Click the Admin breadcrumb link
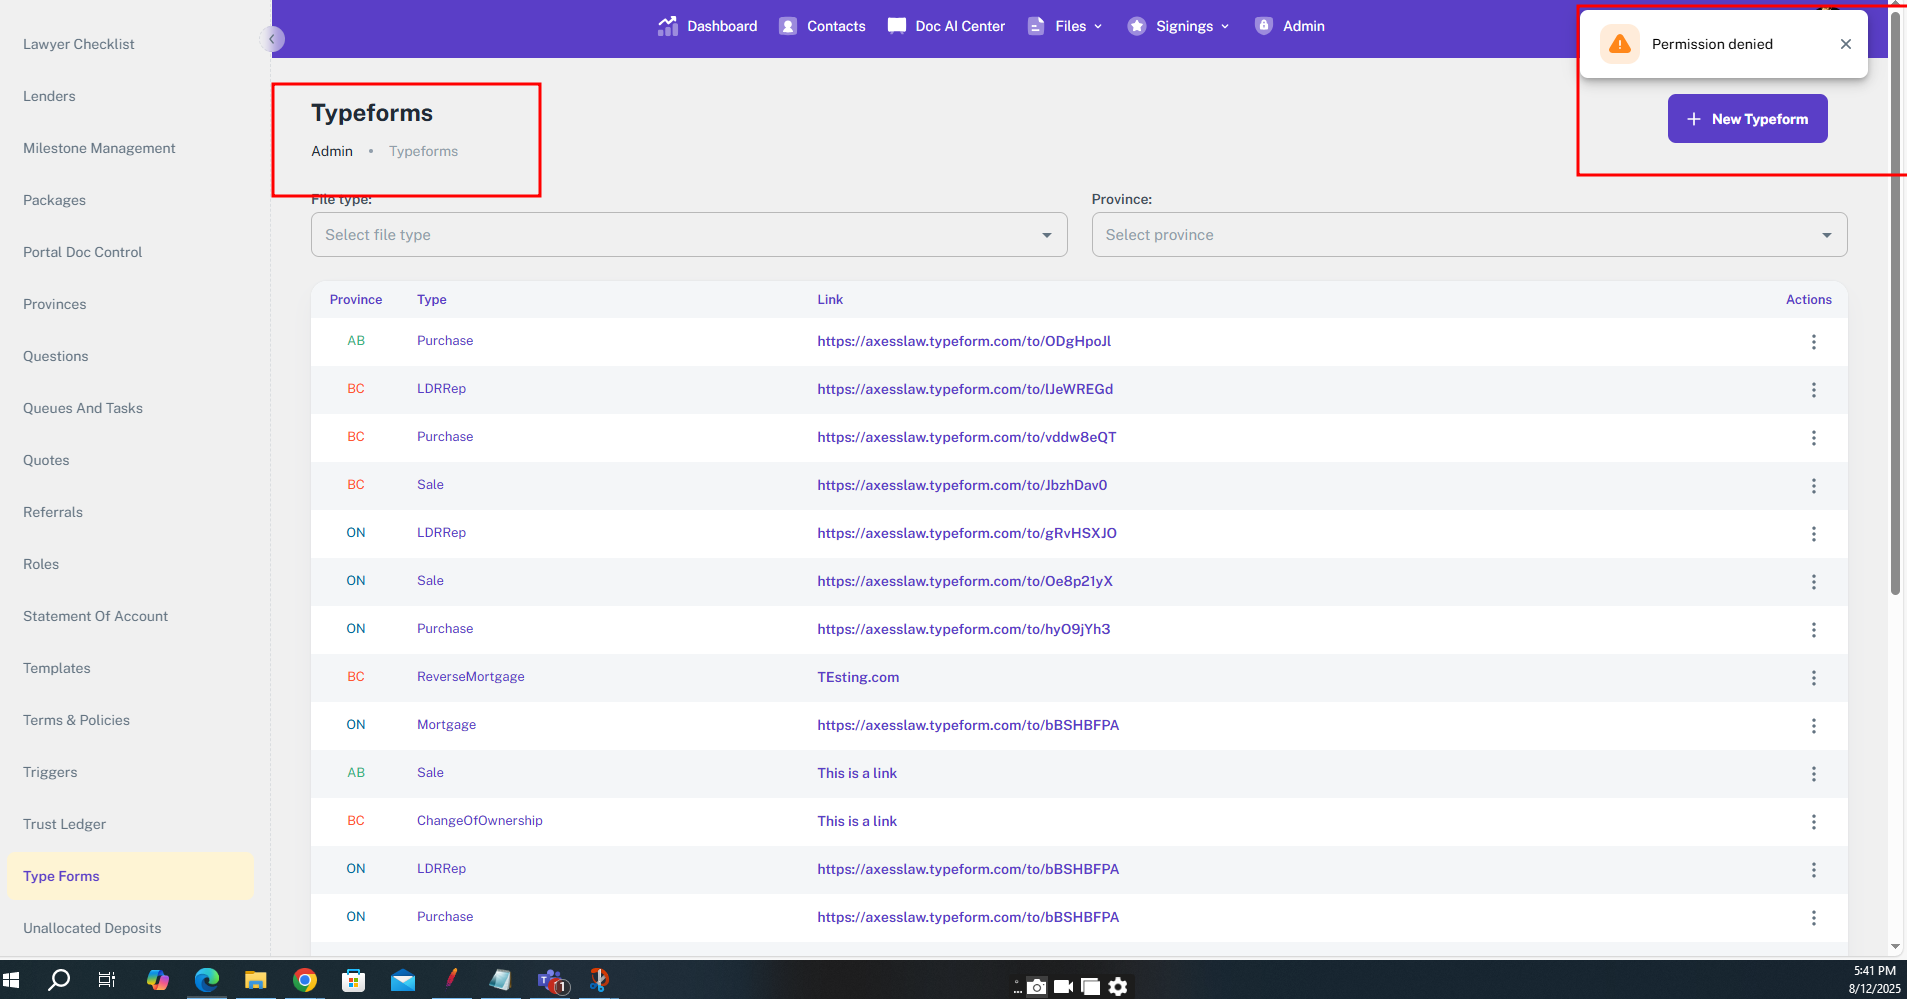 [x=332, y=151]
